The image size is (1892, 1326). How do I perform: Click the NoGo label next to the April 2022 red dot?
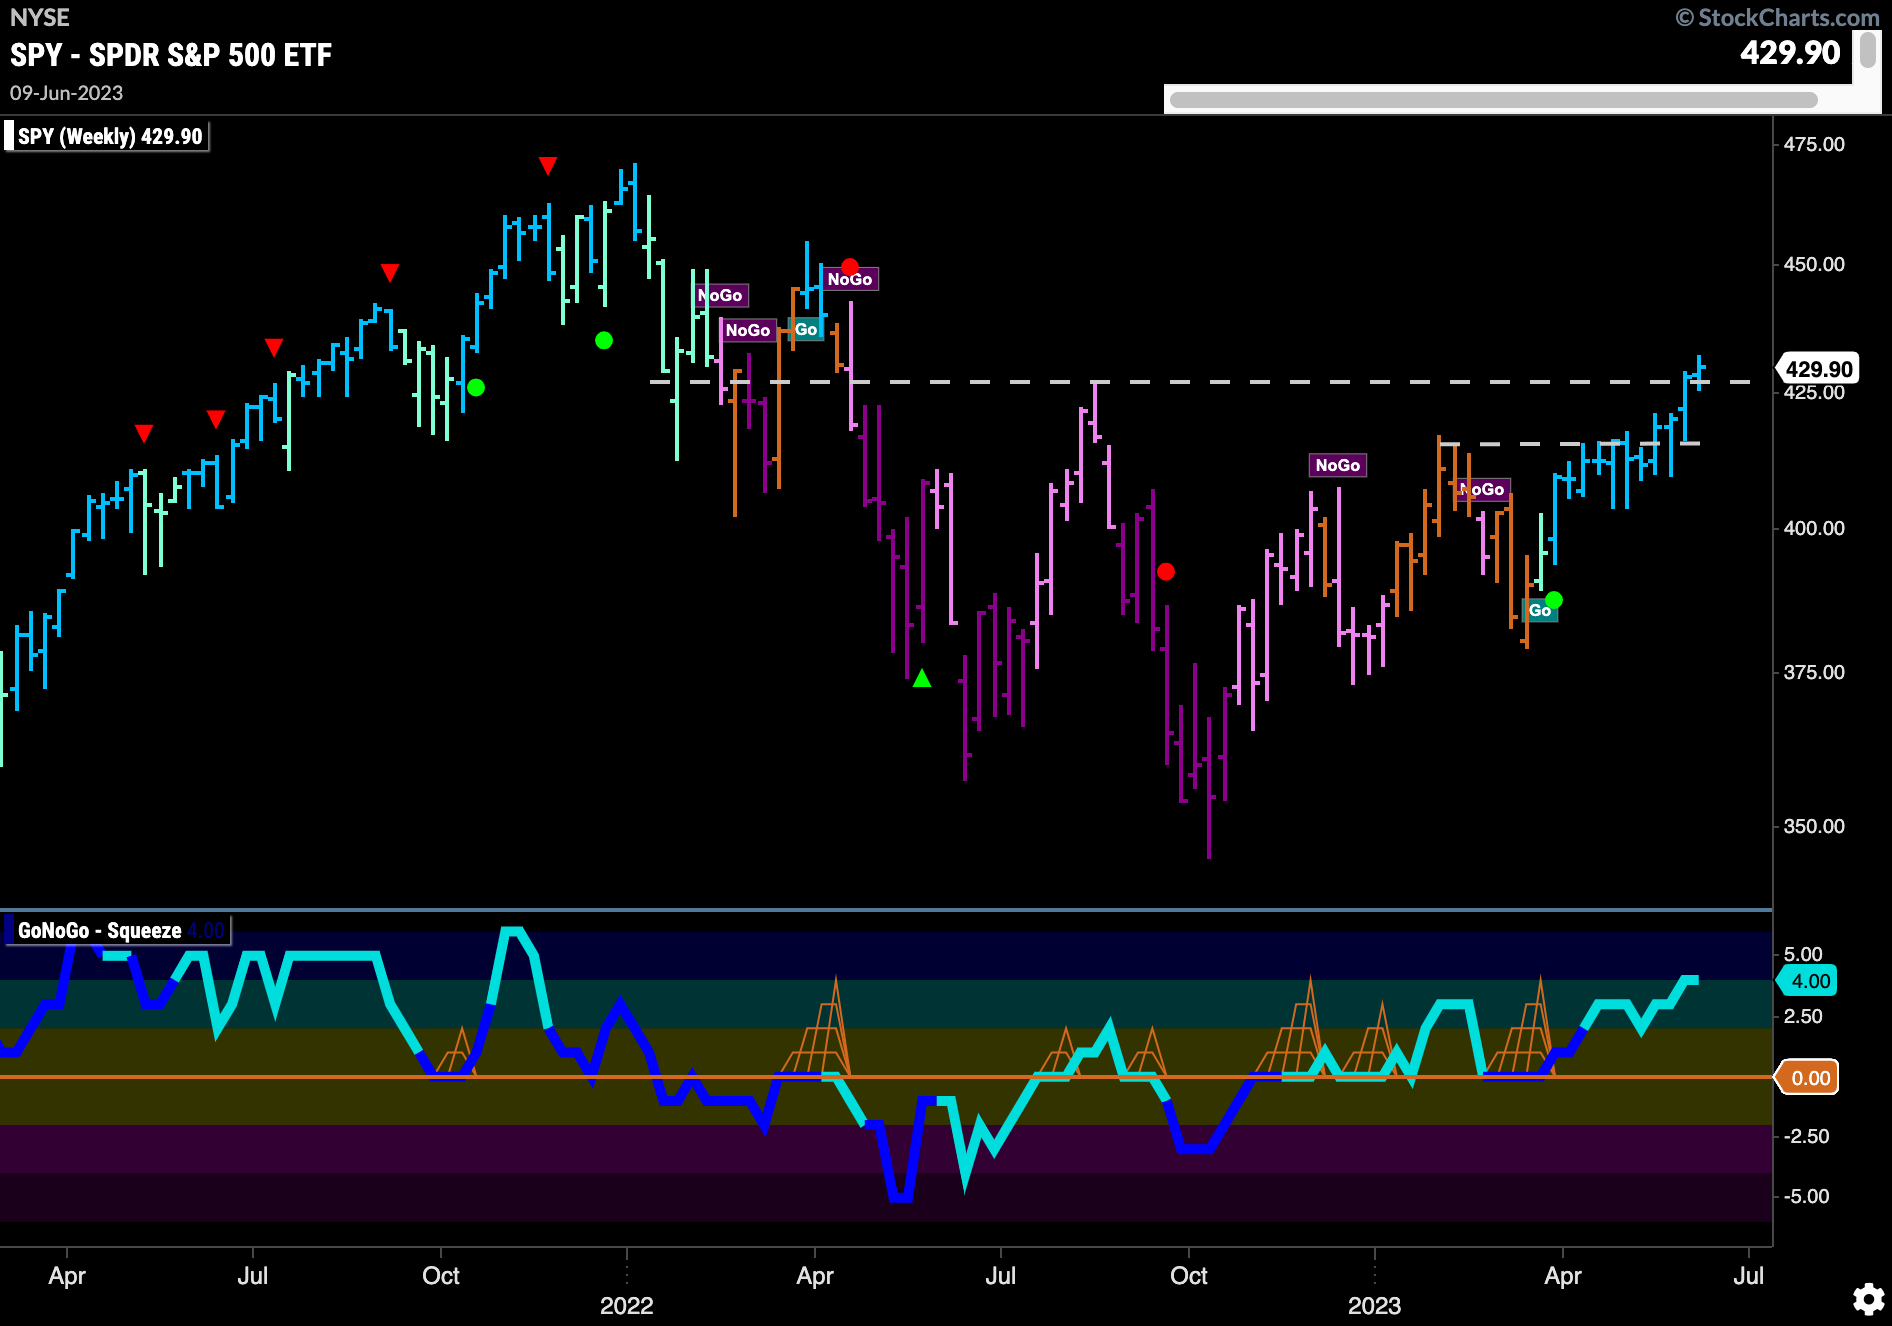click(849, 279)
